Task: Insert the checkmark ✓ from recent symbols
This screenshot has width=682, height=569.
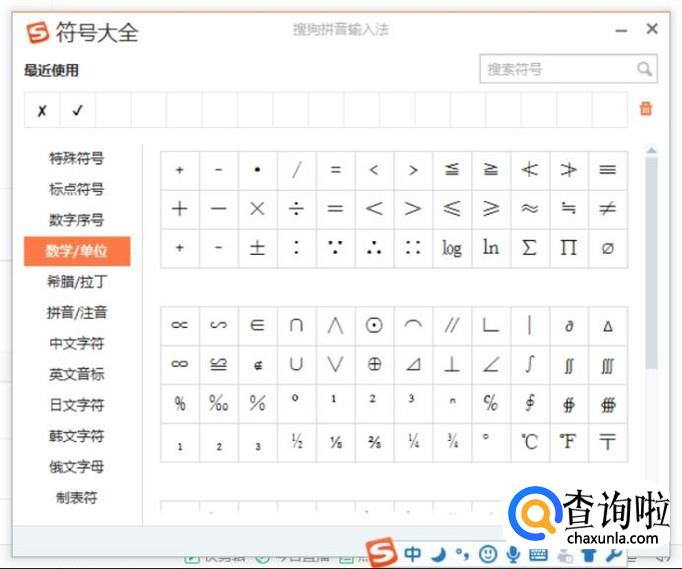Action: click(78, 110)
